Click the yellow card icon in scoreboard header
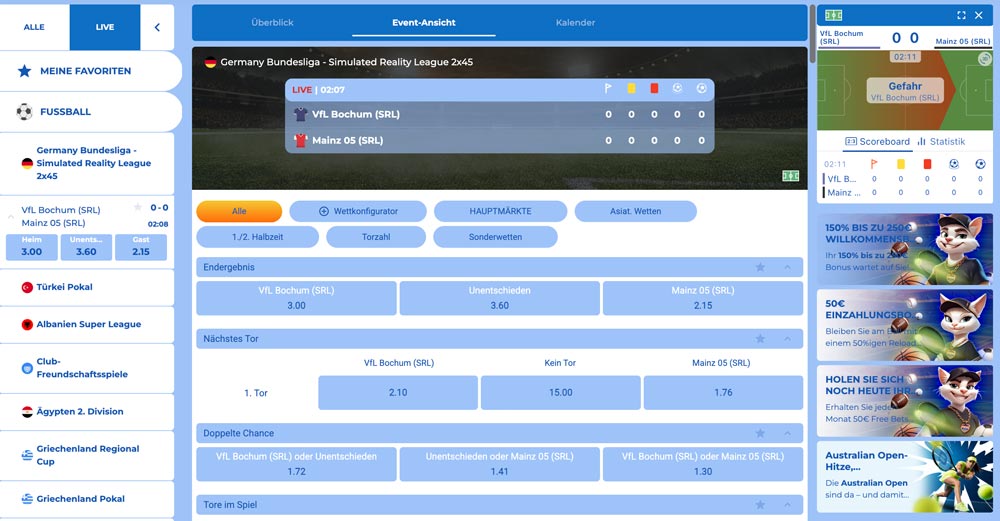 click(631, 89)
